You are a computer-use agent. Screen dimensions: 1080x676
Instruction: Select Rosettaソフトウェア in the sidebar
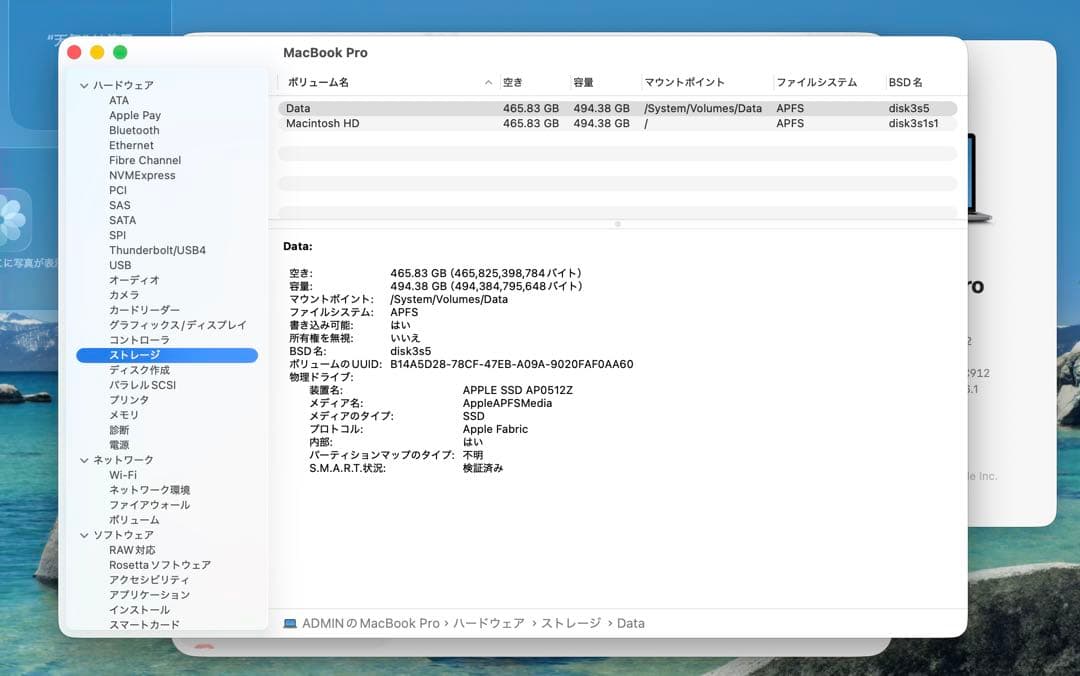coord(160,565)
